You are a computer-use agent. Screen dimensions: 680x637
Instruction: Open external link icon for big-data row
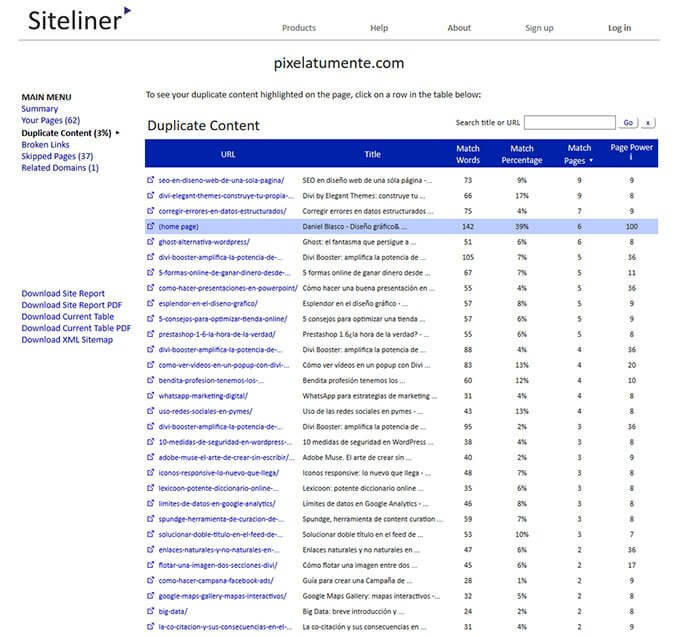pos(150,611)
